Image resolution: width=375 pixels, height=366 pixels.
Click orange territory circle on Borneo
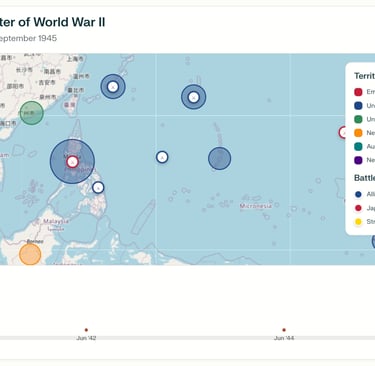coord(30,254)
